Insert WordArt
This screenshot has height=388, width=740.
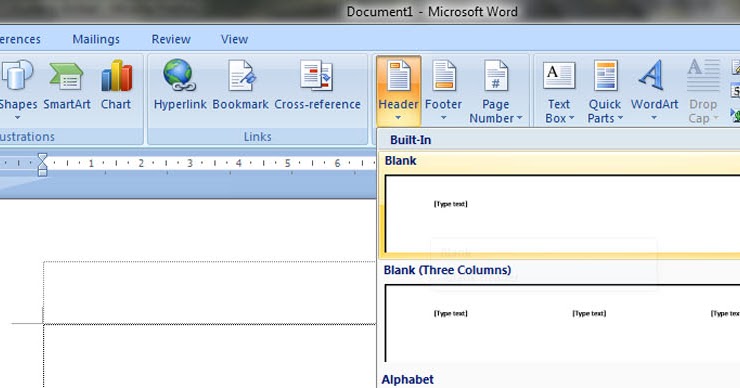pyautogui.click(x=654, y=90)
